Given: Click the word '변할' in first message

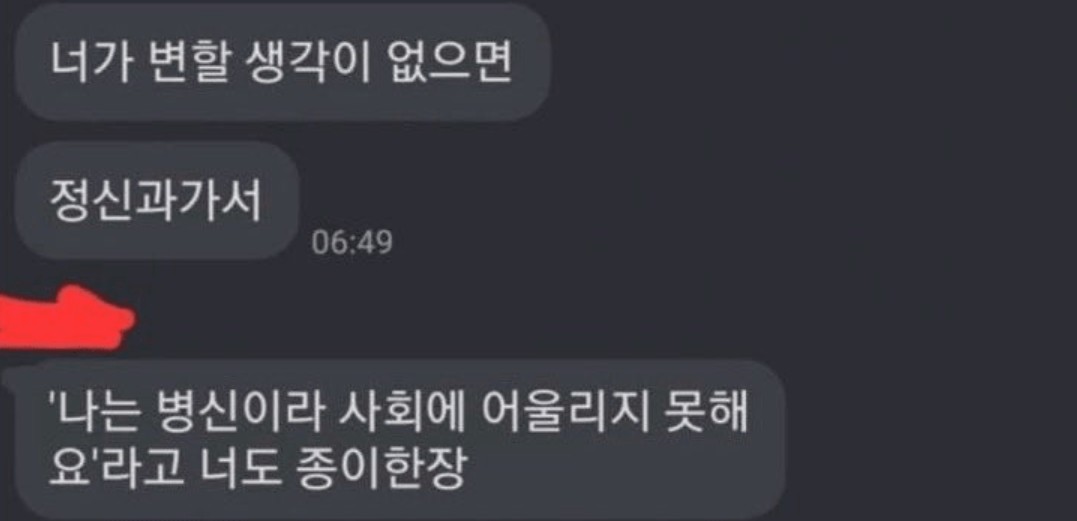Looking at the screenshot, I should tap(187, 63).
